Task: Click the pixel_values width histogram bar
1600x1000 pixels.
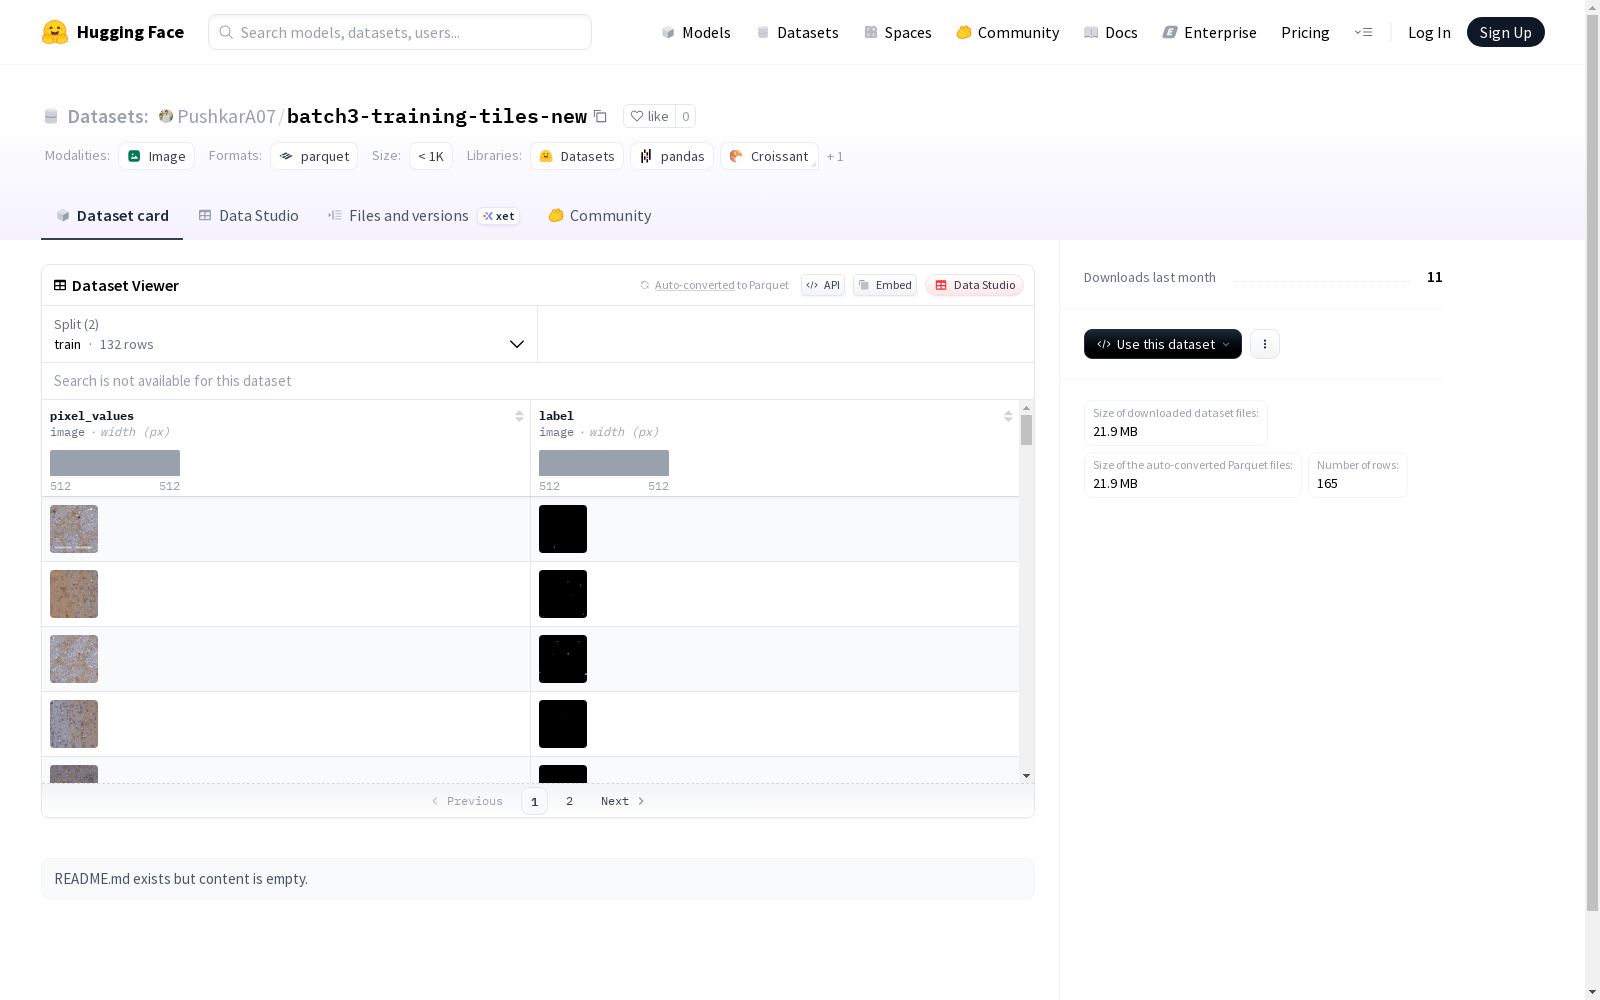Action: (115, 463)
